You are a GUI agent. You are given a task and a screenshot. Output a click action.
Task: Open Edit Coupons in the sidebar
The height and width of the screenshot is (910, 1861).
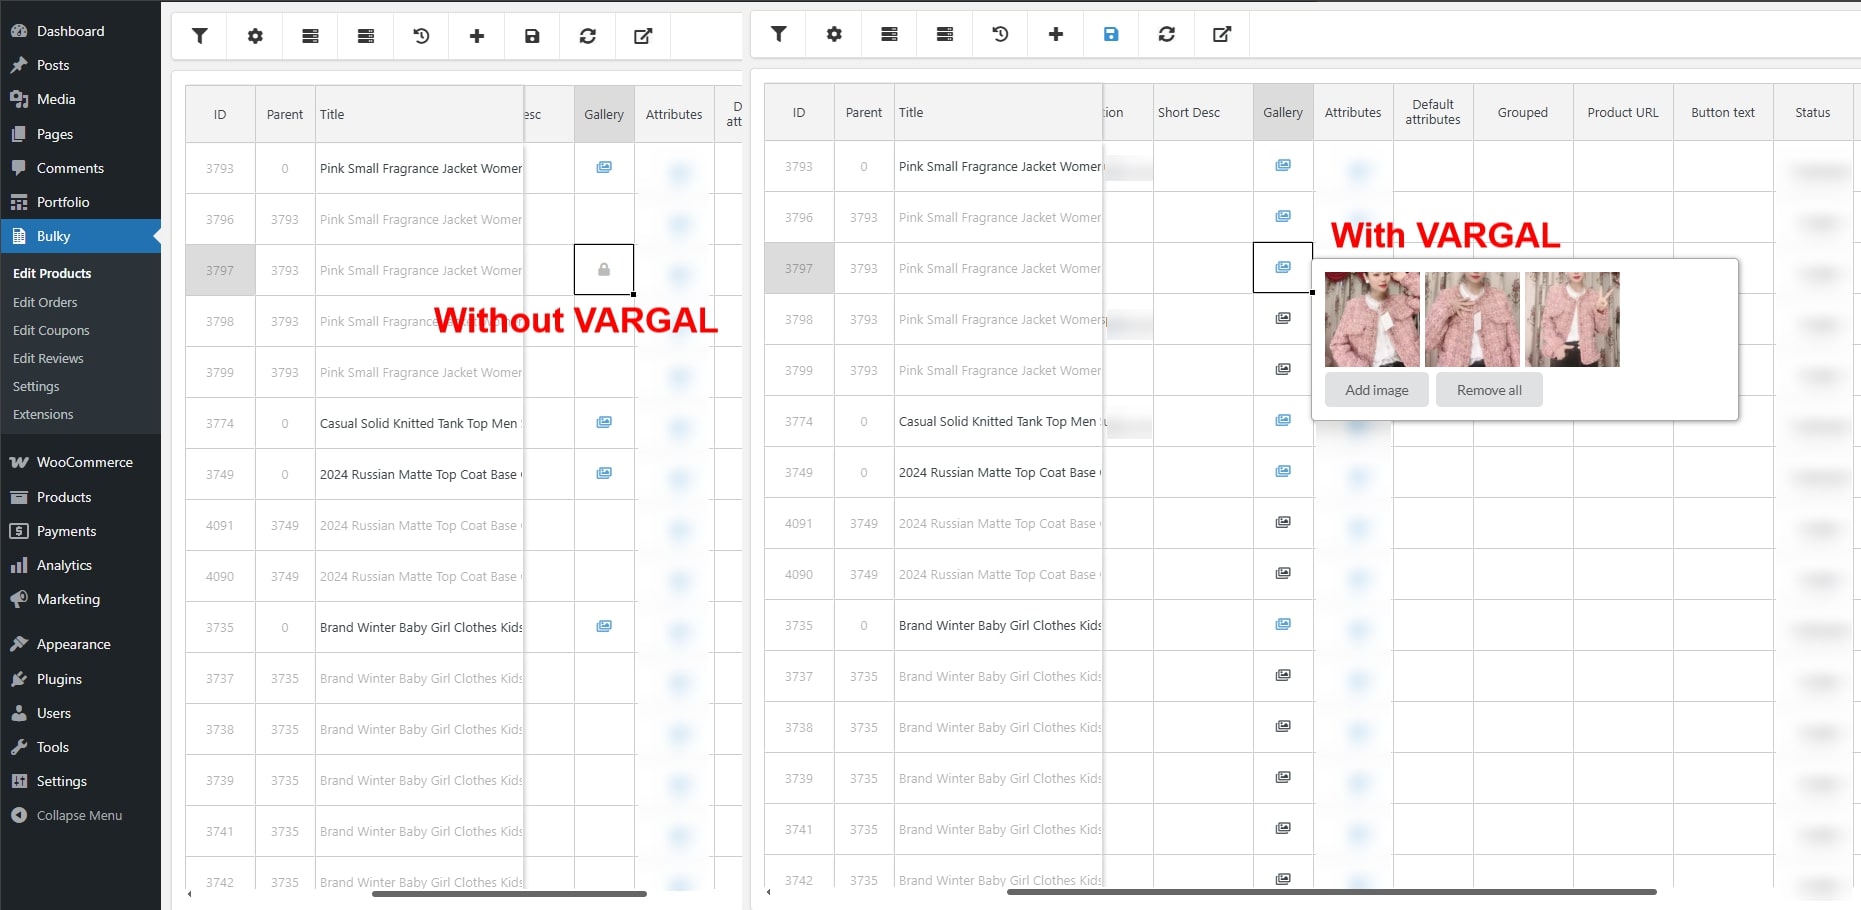click(51, 330)
